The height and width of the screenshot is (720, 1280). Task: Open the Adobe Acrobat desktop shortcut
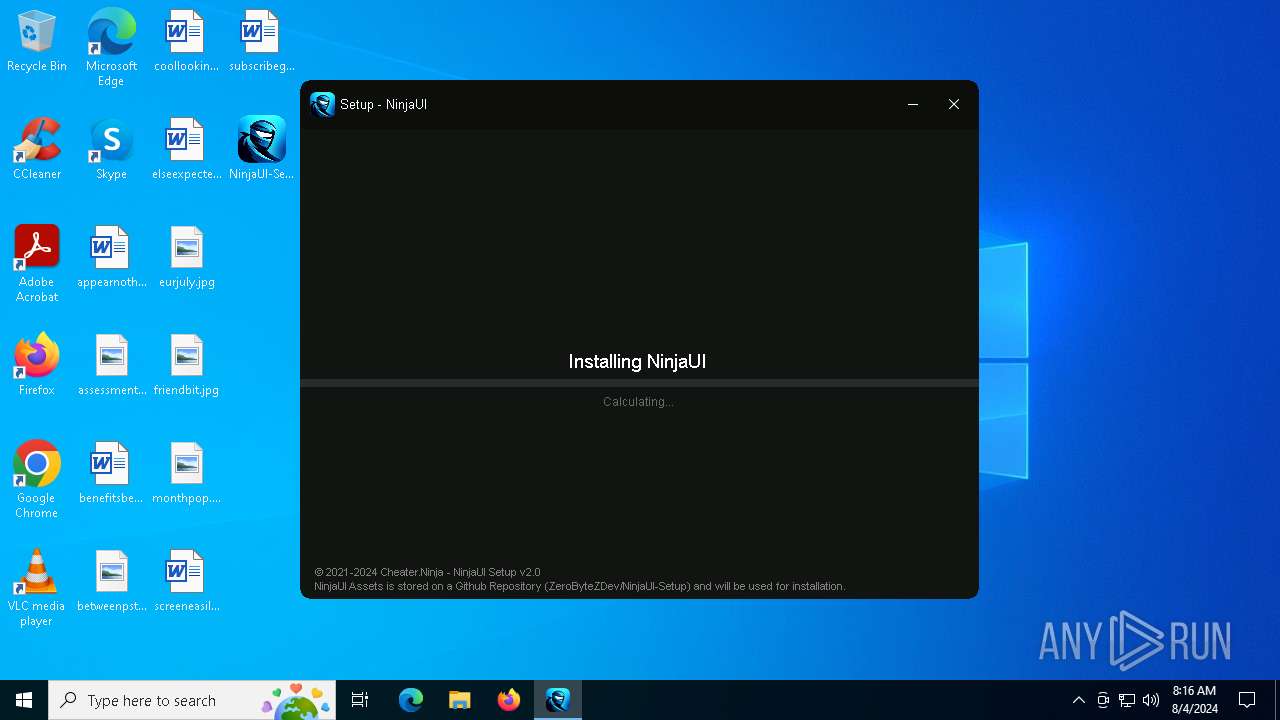37,263
